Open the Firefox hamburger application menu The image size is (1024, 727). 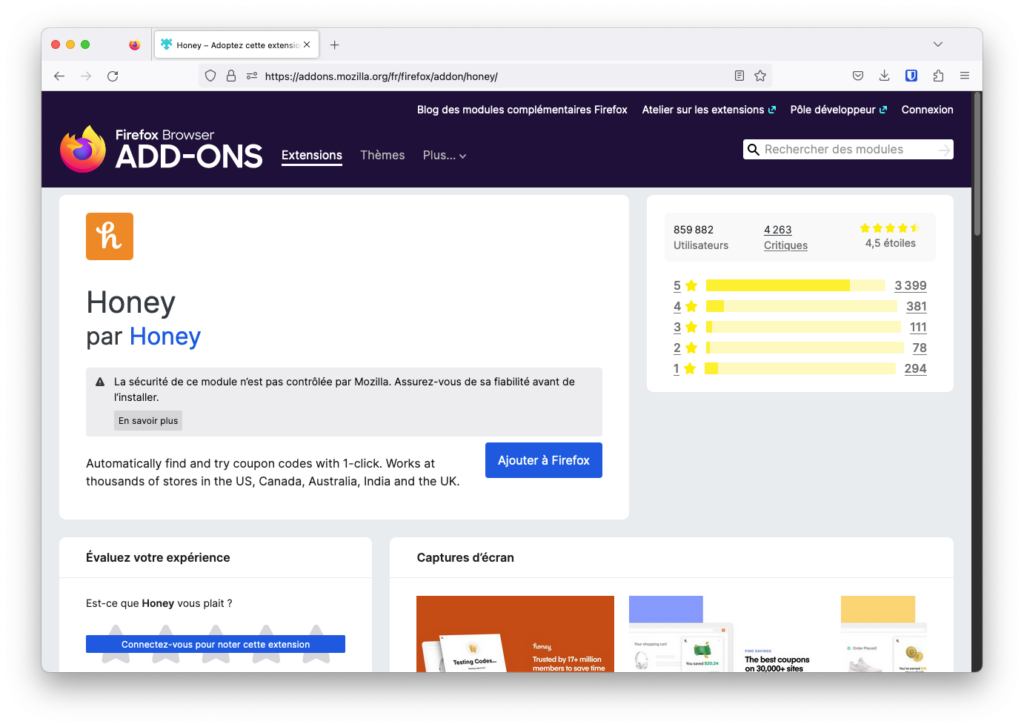(x=965, y=76)
